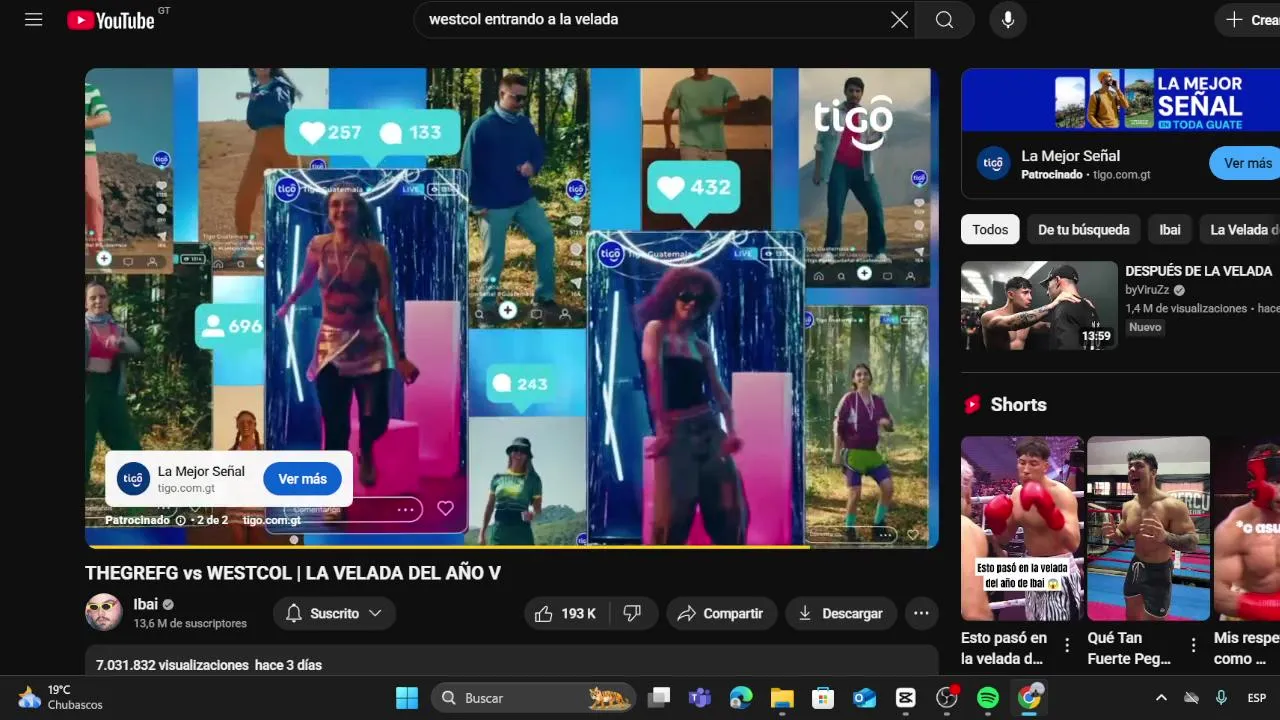Open DESPUÉS DE LA VELADA video thumbnail
This screenshot has height=720, width=1280.
pyautogui.click(x=1039, y=305)
